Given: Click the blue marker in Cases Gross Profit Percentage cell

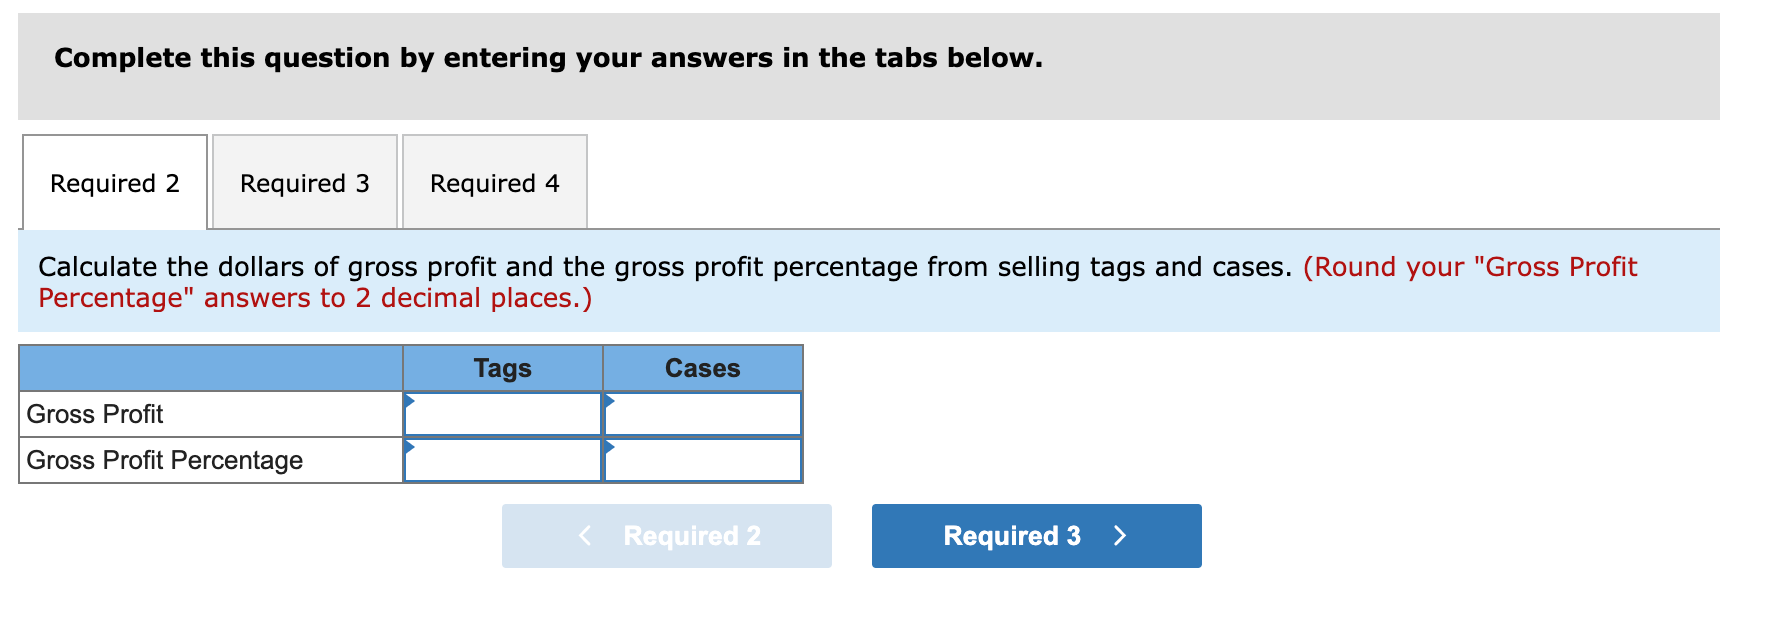Looking at the screenshot, I should [x=609, y=448].
